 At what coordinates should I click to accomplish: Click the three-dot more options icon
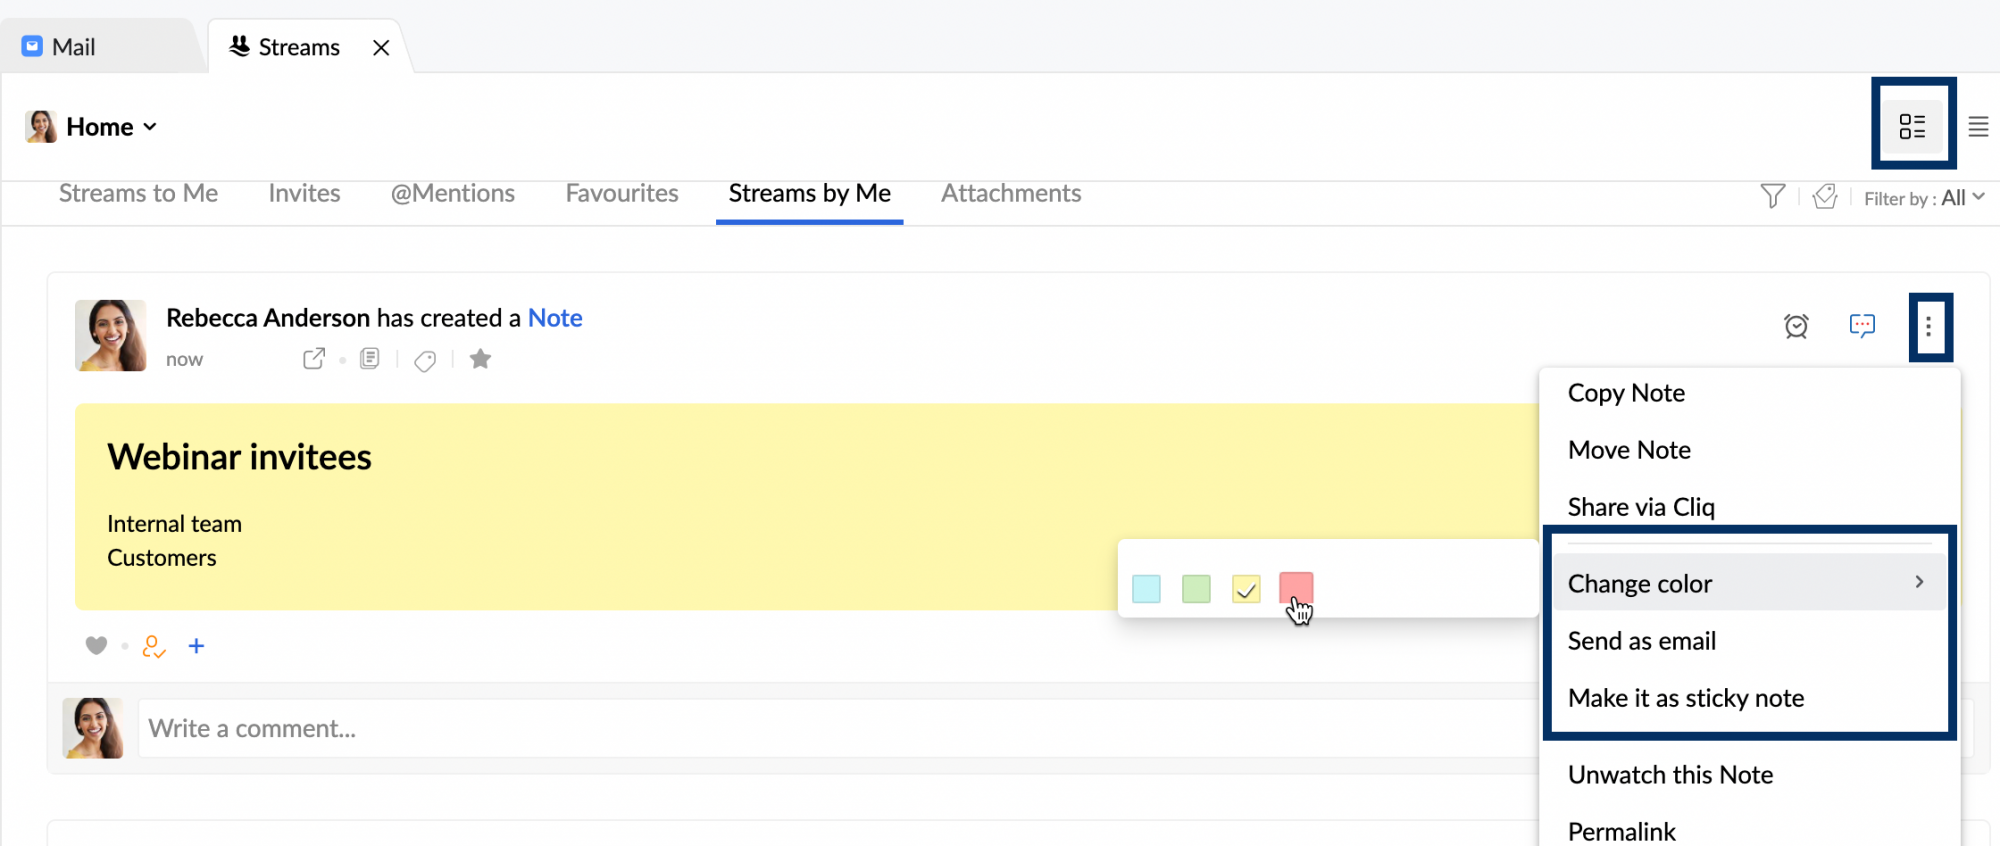(1929, 327)
